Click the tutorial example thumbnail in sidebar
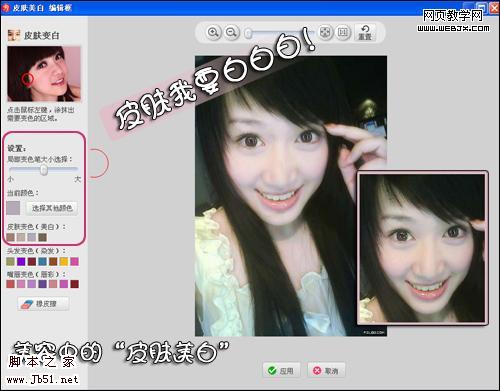 click(44, 74)
